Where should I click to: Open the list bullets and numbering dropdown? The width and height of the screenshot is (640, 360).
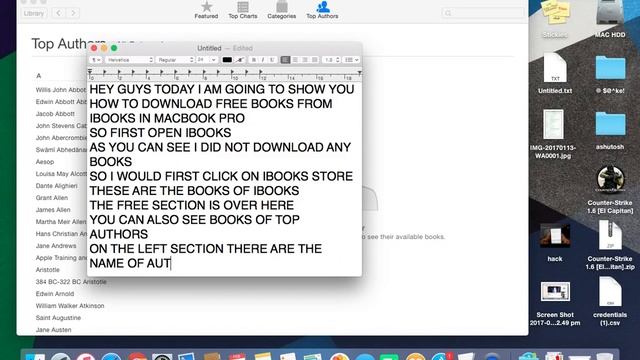[351, 60]
